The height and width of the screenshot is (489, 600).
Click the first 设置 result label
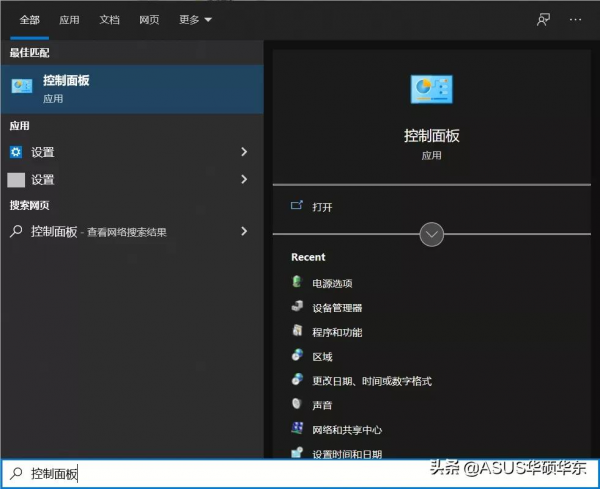click(42, 152)
